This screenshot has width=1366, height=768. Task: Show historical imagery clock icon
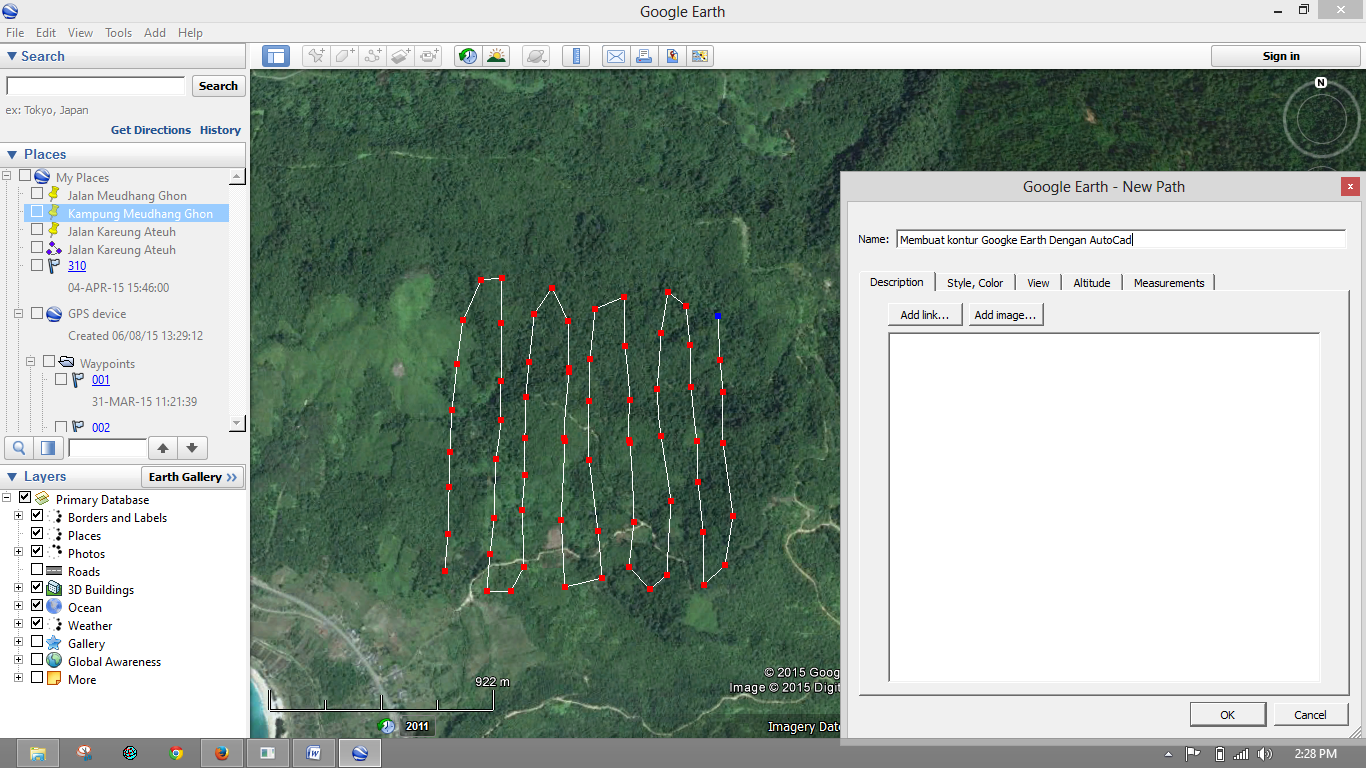coord(468,56)
